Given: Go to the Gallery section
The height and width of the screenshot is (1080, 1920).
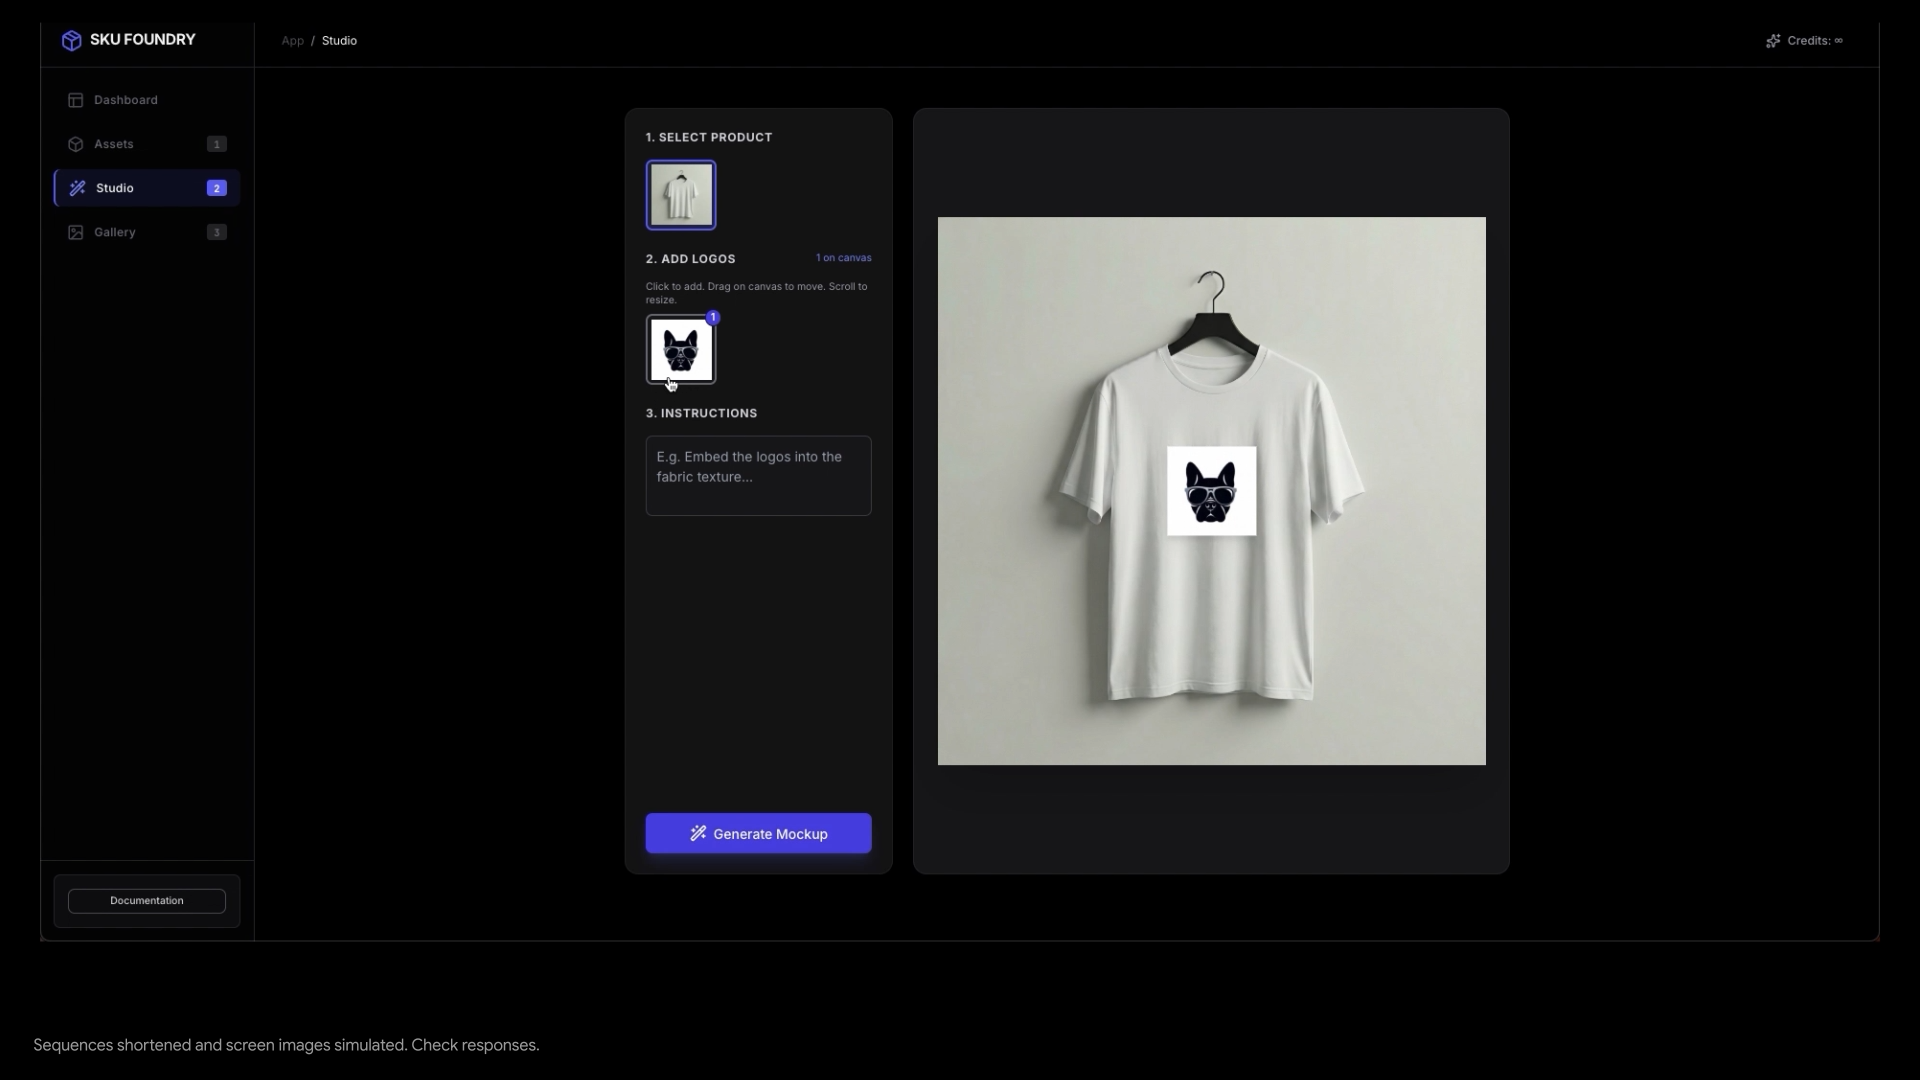Looking at the screenshot, I should (115, 232).
